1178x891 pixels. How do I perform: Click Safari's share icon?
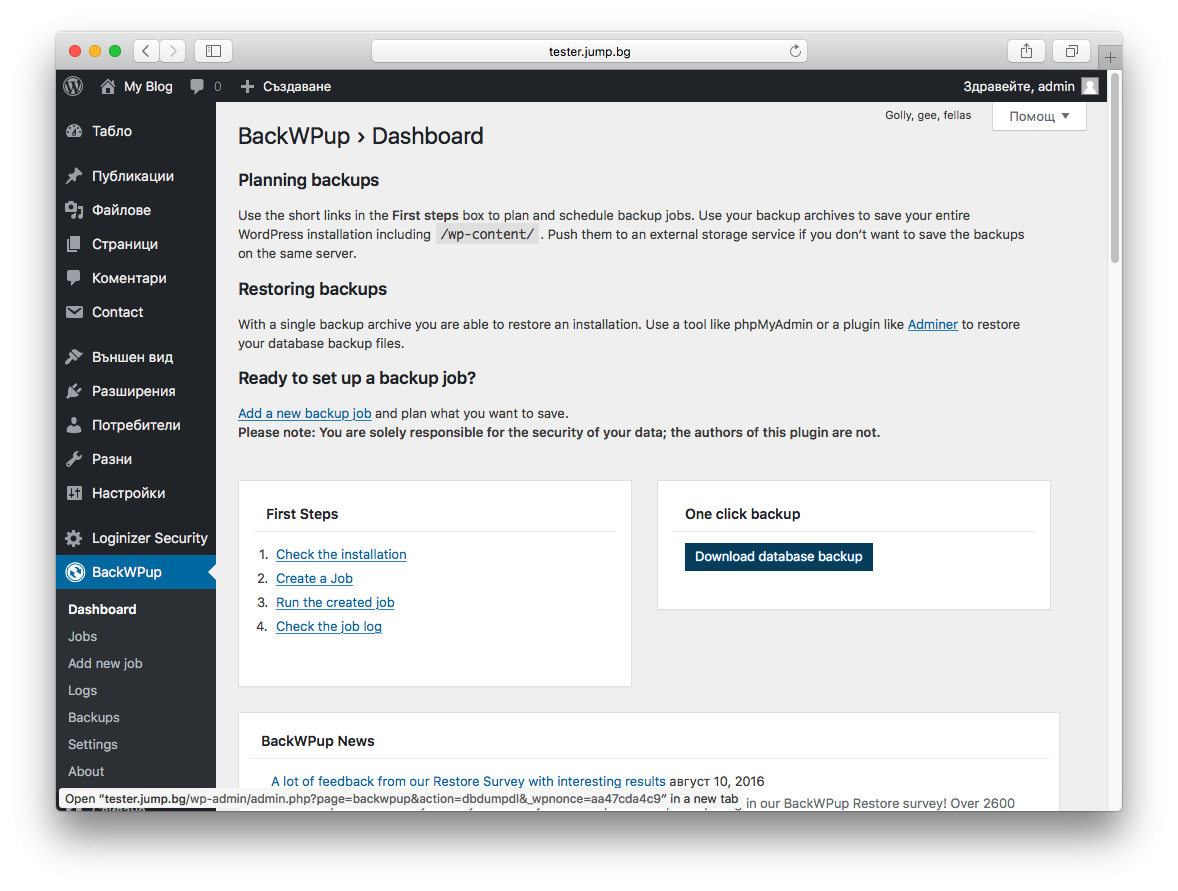click(1026, 51)
